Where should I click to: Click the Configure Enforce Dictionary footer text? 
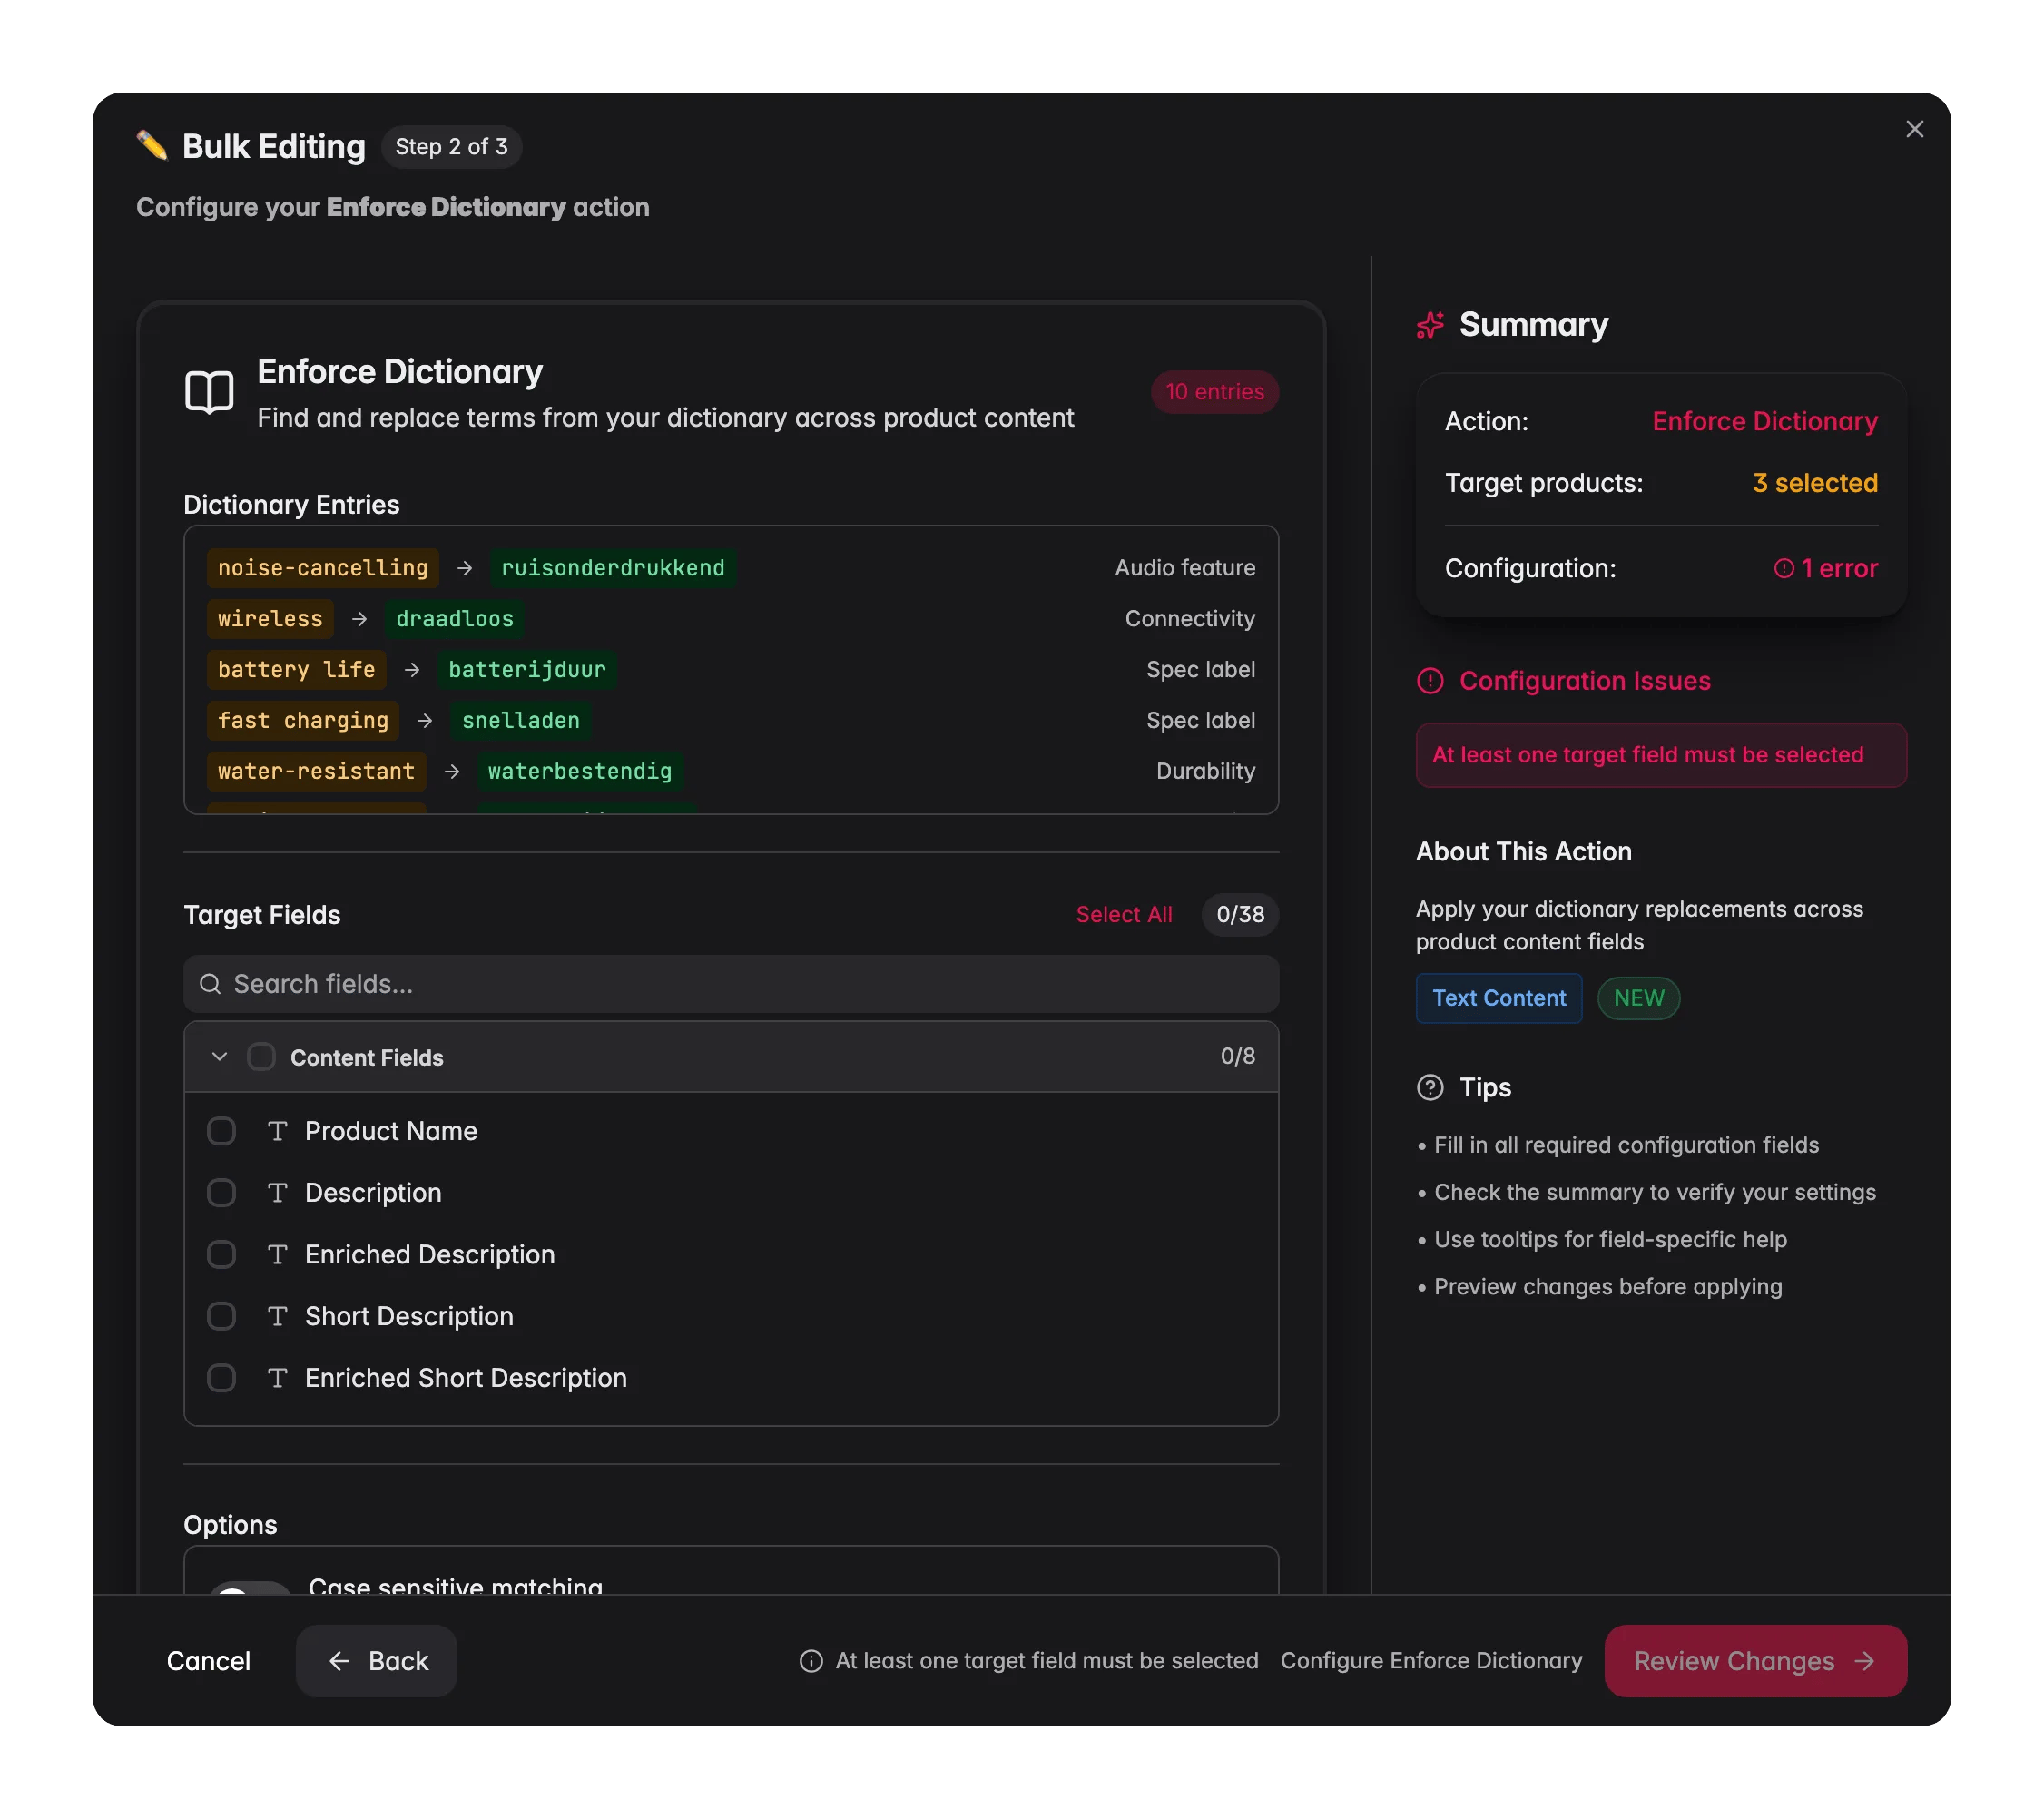click(1431, 1661)
